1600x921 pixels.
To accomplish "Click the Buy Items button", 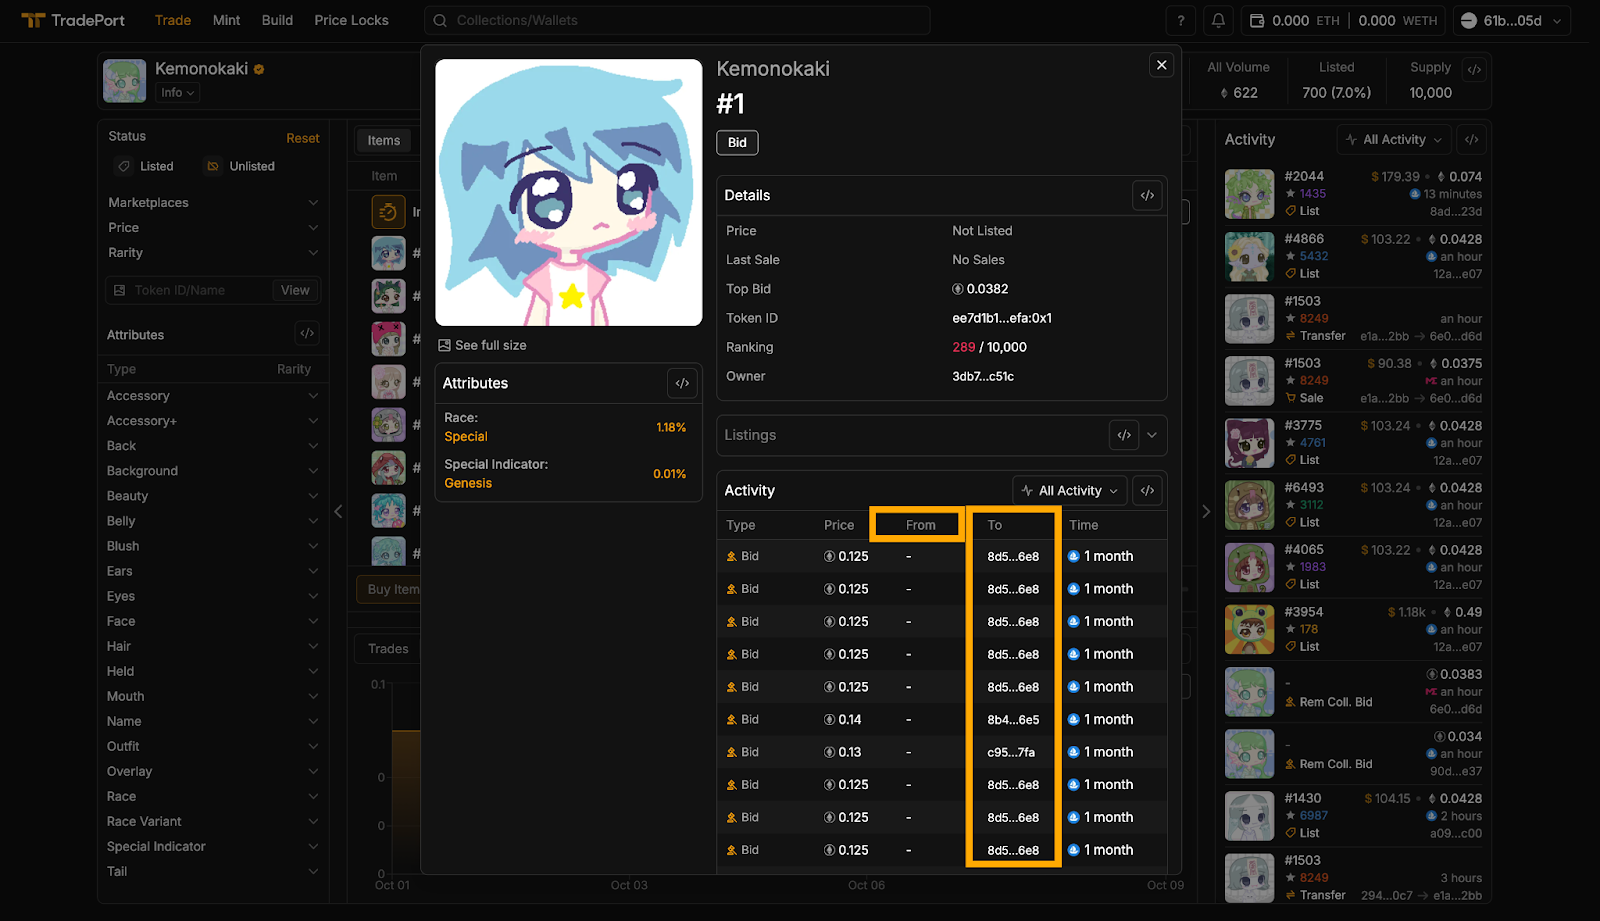I will [390, 589].
